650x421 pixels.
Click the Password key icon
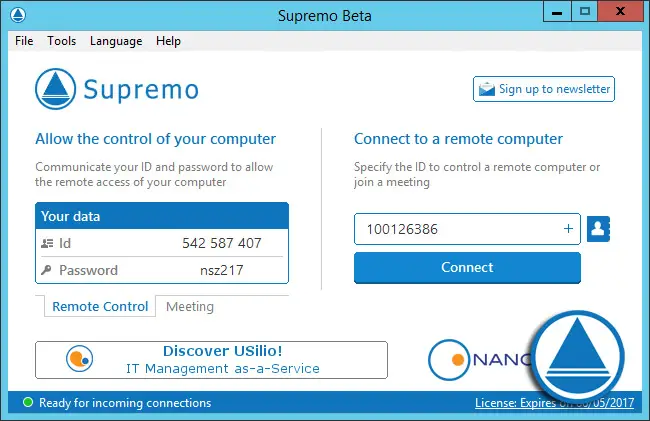click(46, 270)
